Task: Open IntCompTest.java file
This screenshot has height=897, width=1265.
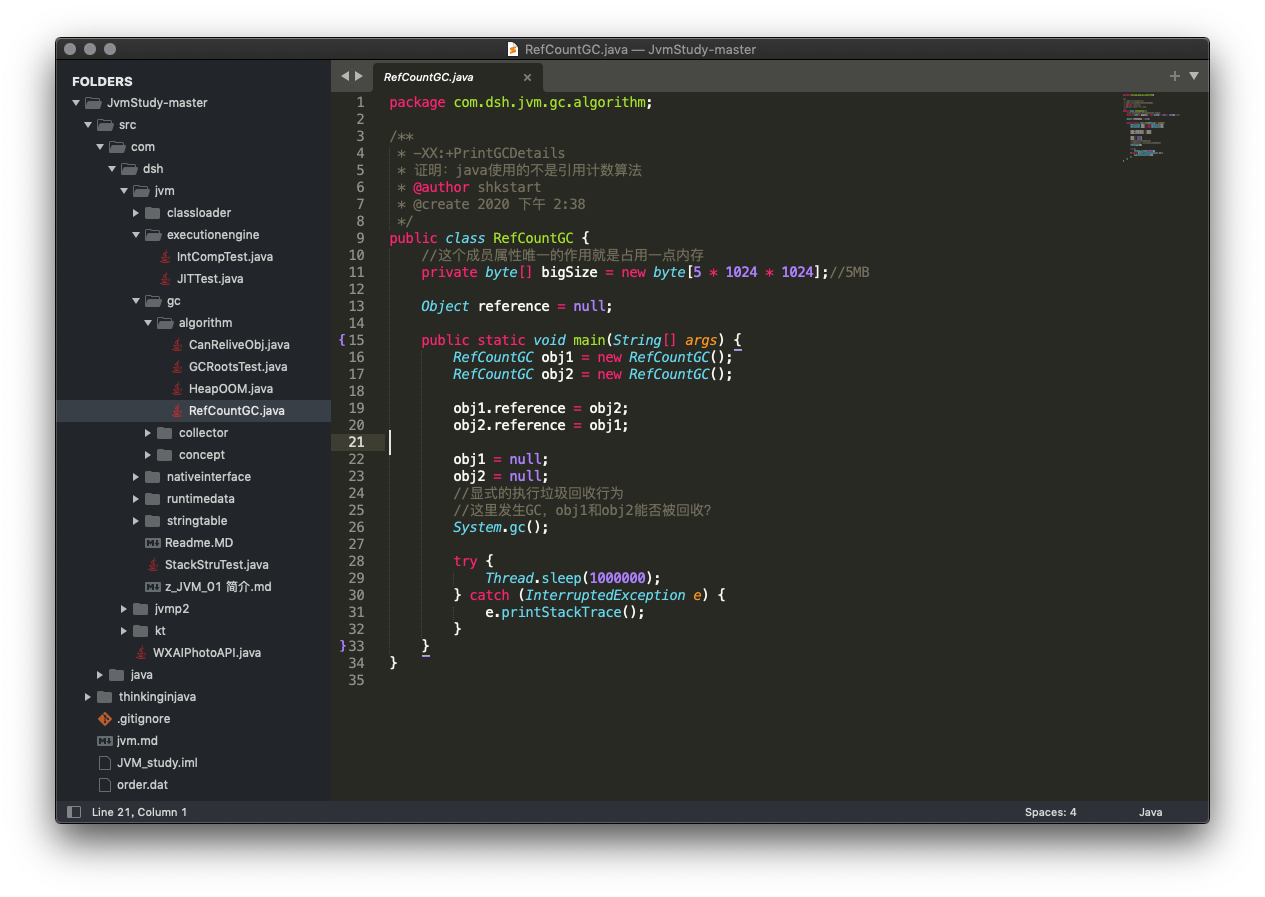Action: pyautogui.click(x=225, y=257)
